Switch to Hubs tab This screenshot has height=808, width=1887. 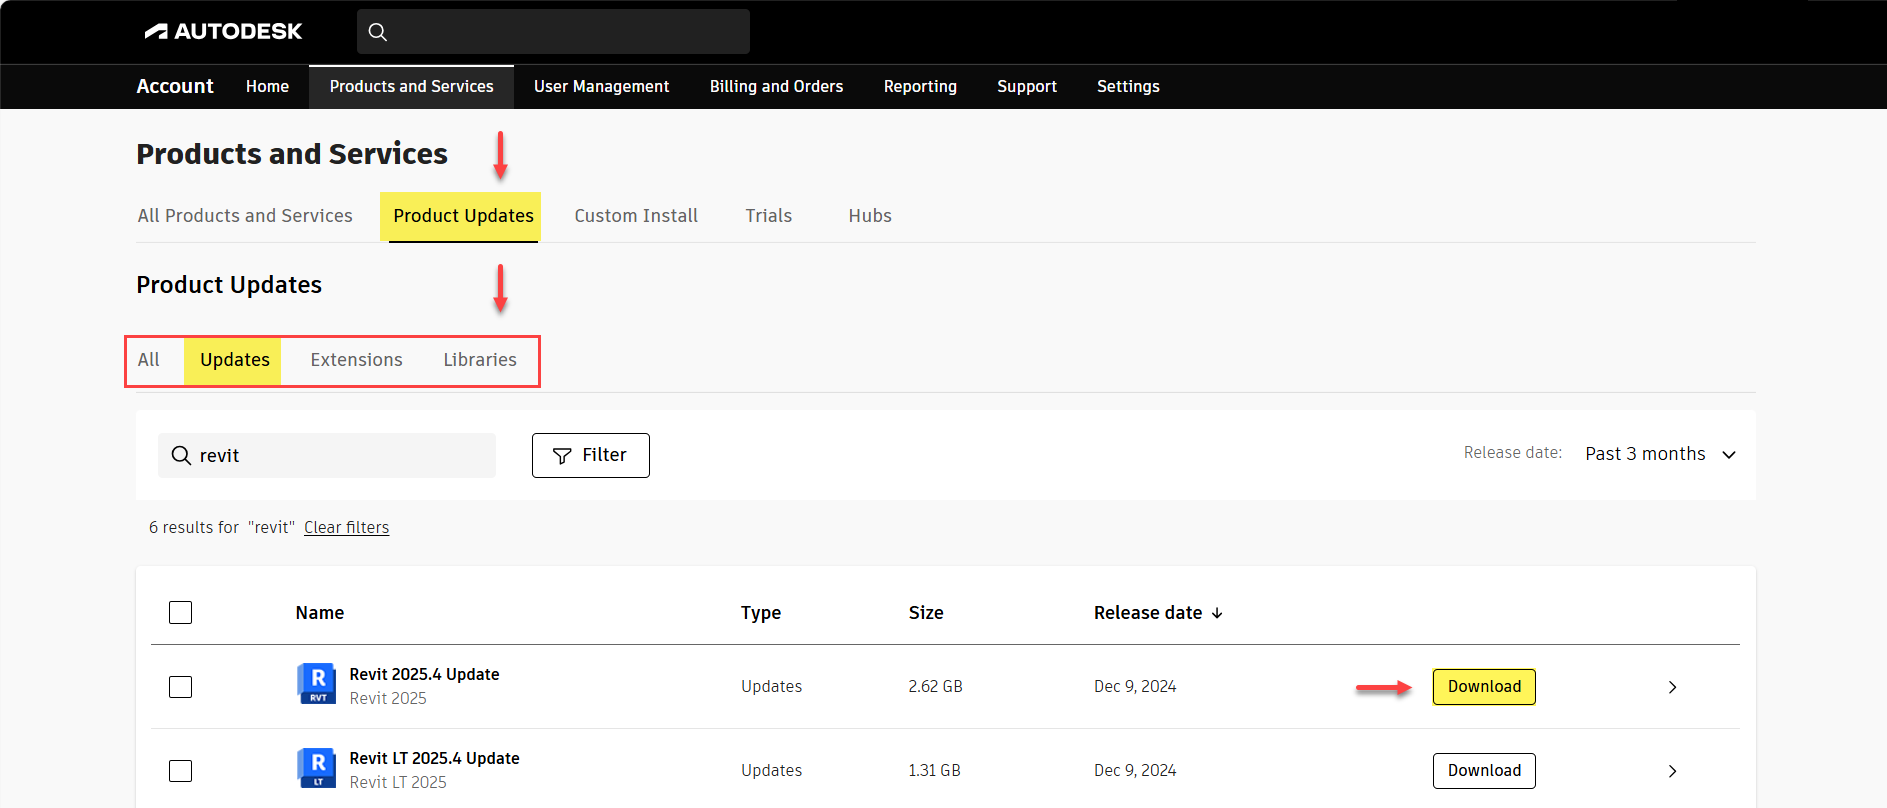(x=870, y=215)
